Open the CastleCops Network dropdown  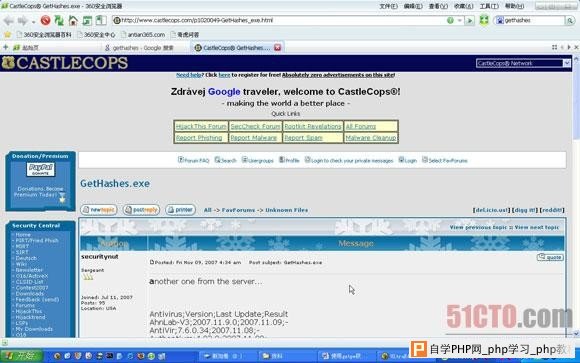coord(523,63)
